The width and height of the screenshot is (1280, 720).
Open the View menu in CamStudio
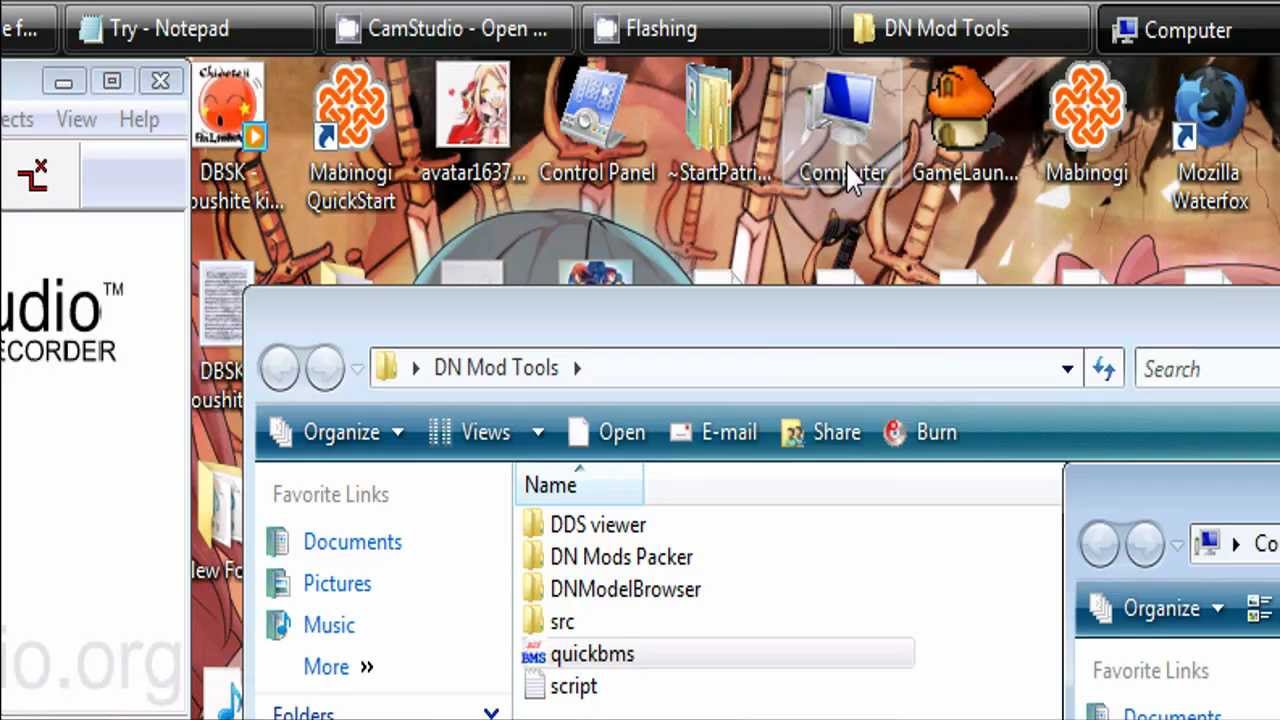pos(76,119)
